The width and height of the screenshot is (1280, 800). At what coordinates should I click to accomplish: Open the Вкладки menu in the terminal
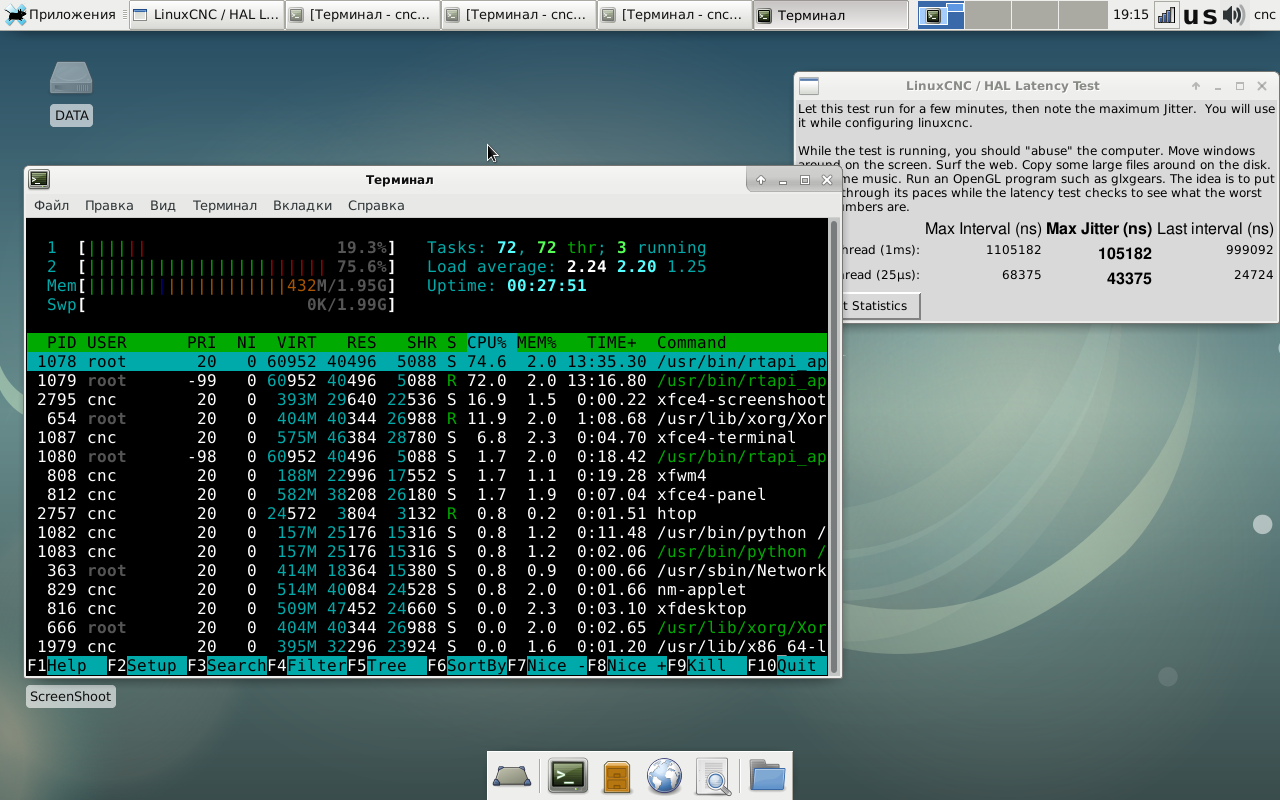click(302, 205)
